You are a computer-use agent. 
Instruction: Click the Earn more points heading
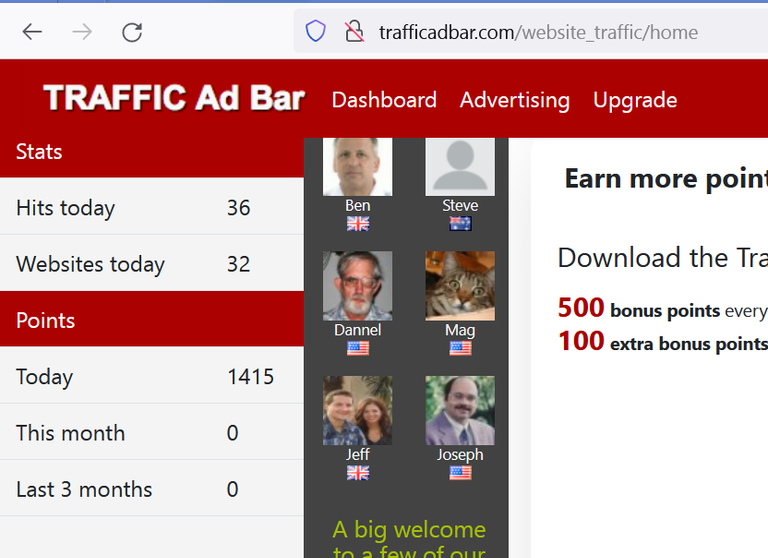point(666,179)
